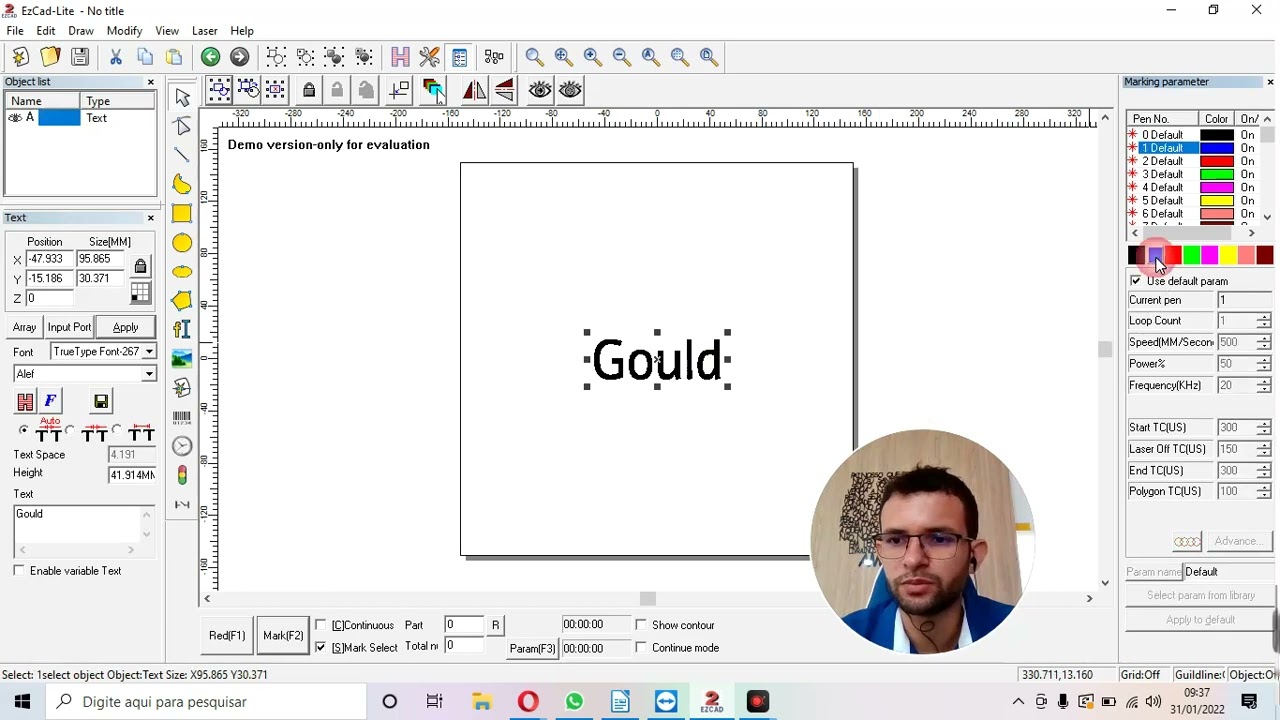Pick the yellow color swatch in pen palette
The image size is (1280, 720).
click(x=1228, y=256)
